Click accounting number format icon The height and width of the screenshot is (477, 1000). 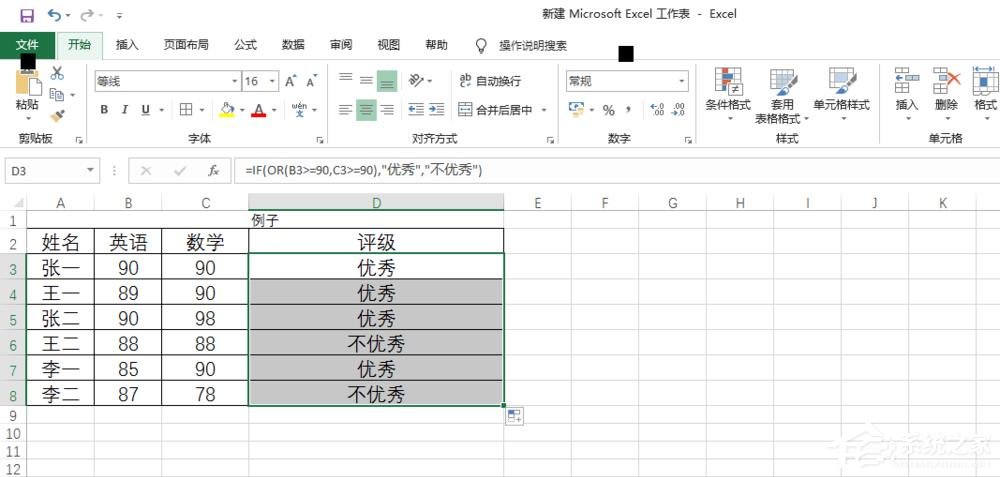(x=576, y=110)
